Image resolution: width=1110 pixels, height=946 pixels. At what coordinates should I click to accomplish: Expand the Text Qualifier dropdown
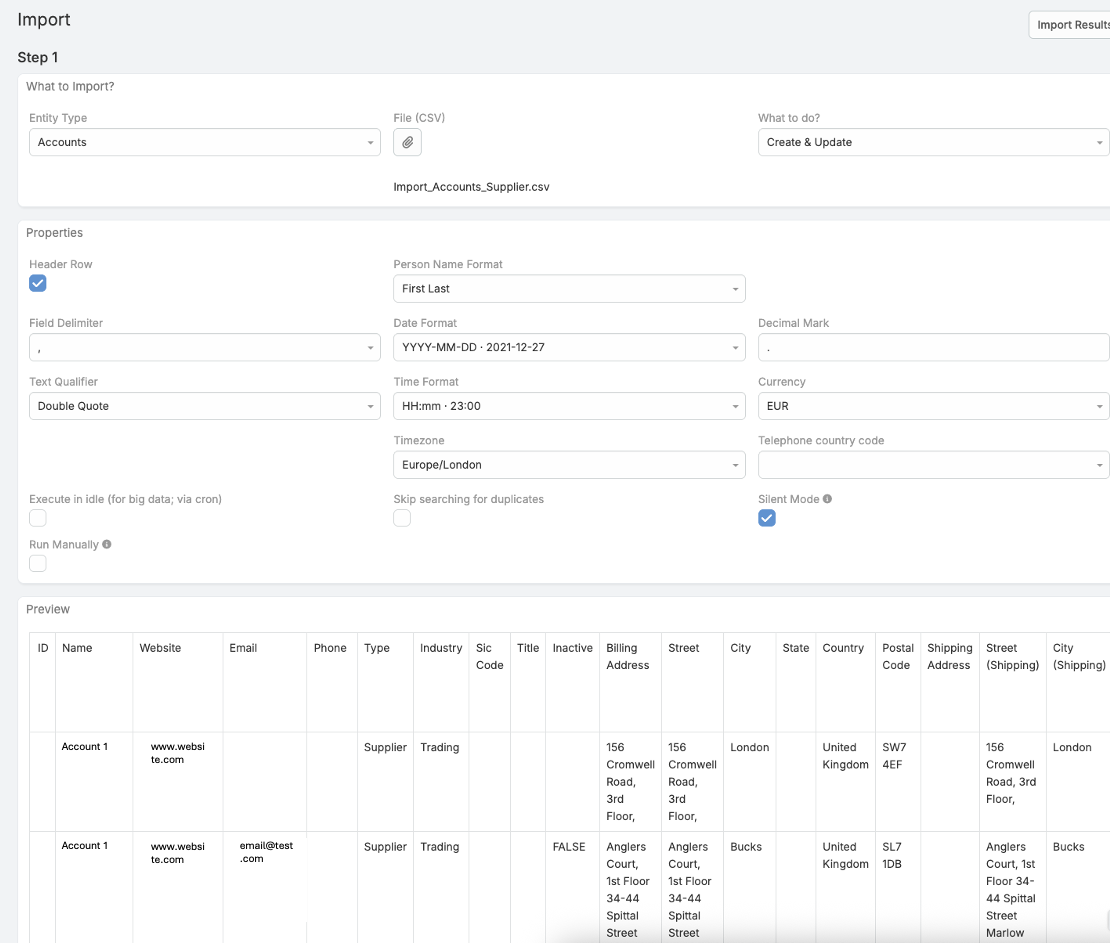tap(204, 407)
